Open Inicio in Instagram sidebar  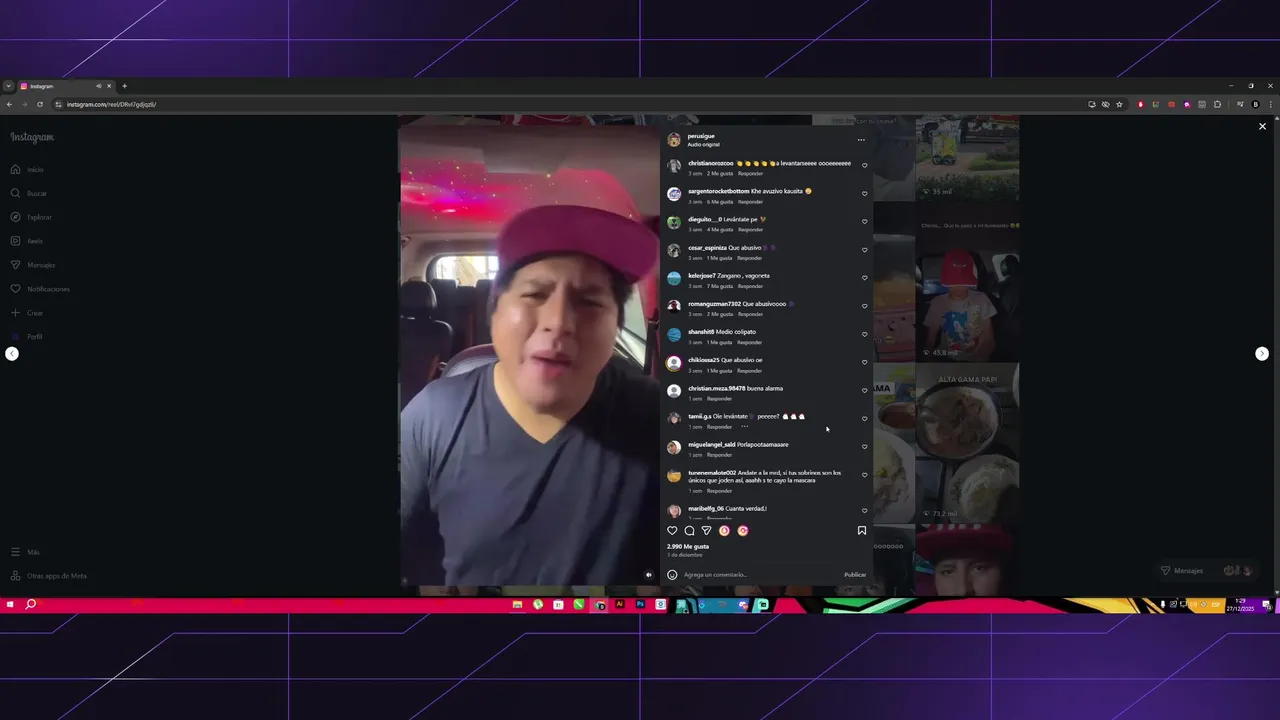(x=28, y=170)
